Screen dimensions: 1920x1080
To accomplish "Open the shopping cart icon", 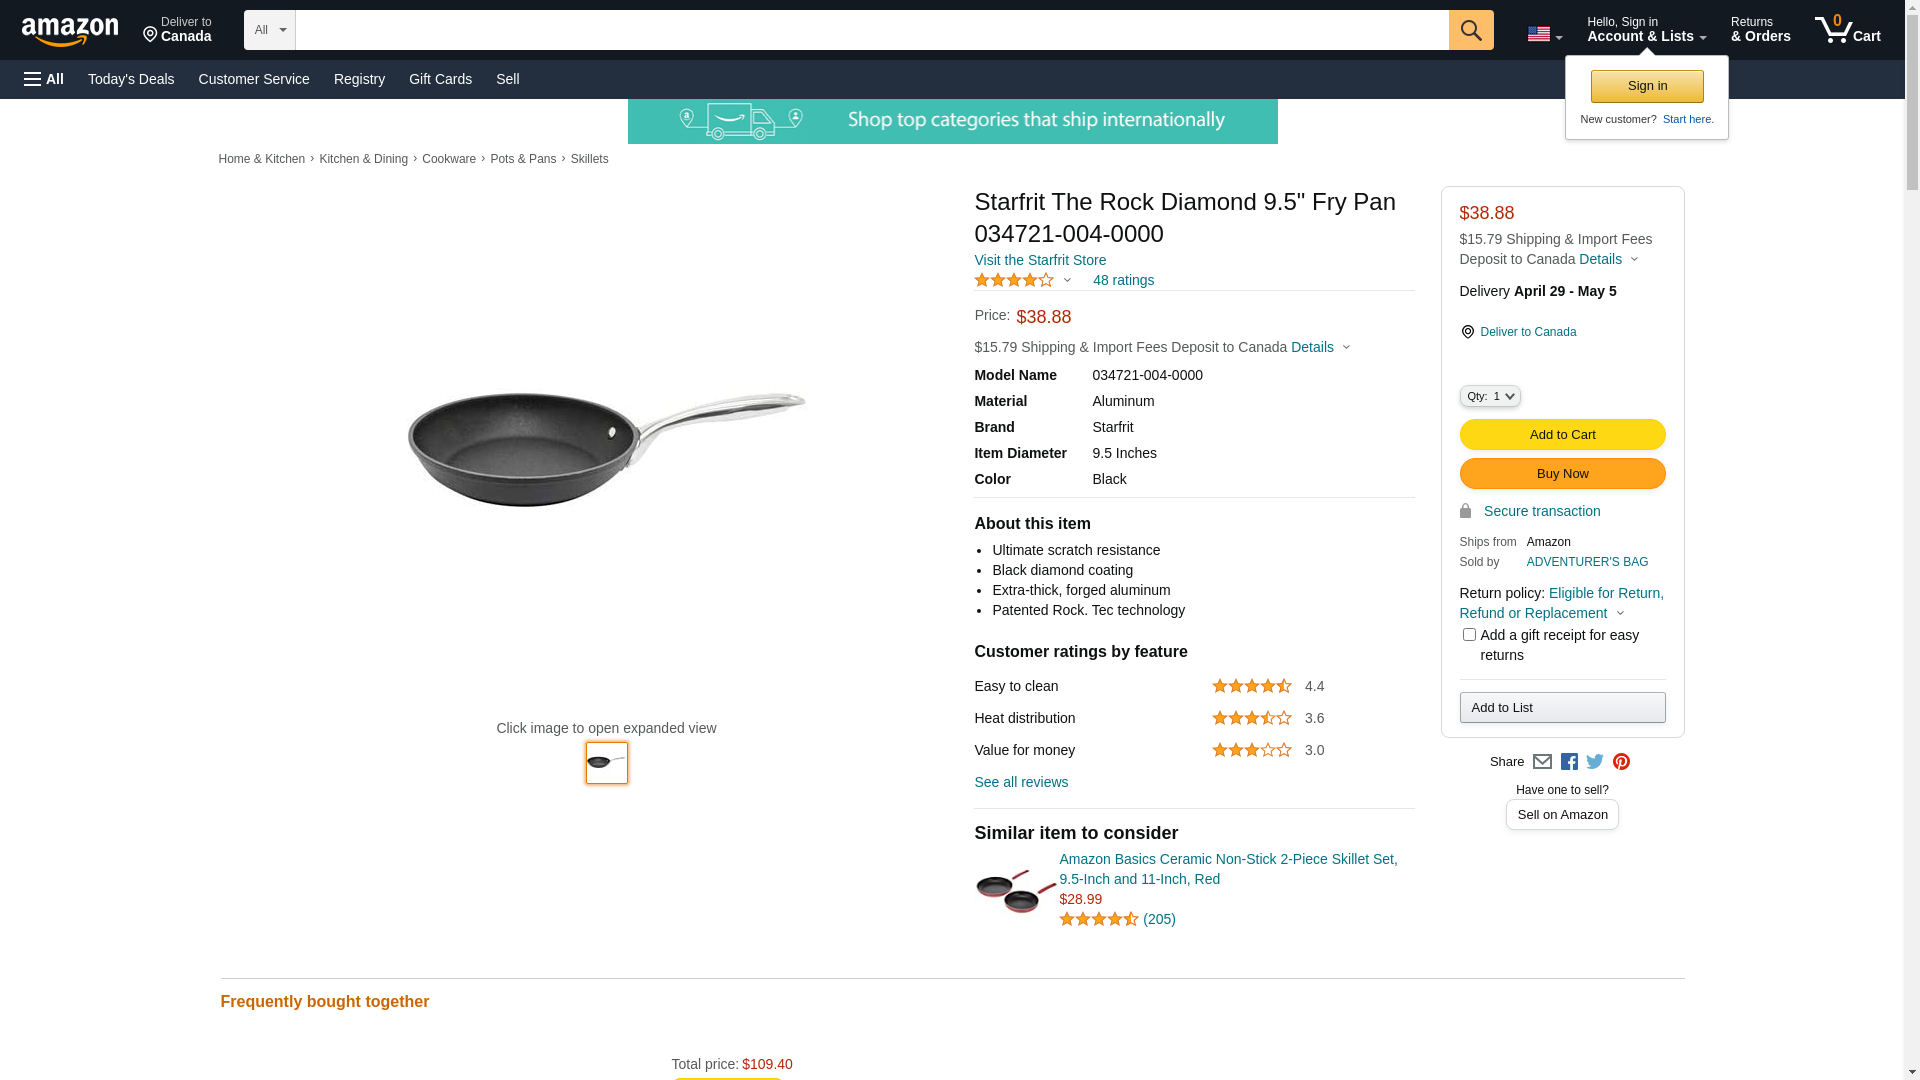I will coord(1847,30).
